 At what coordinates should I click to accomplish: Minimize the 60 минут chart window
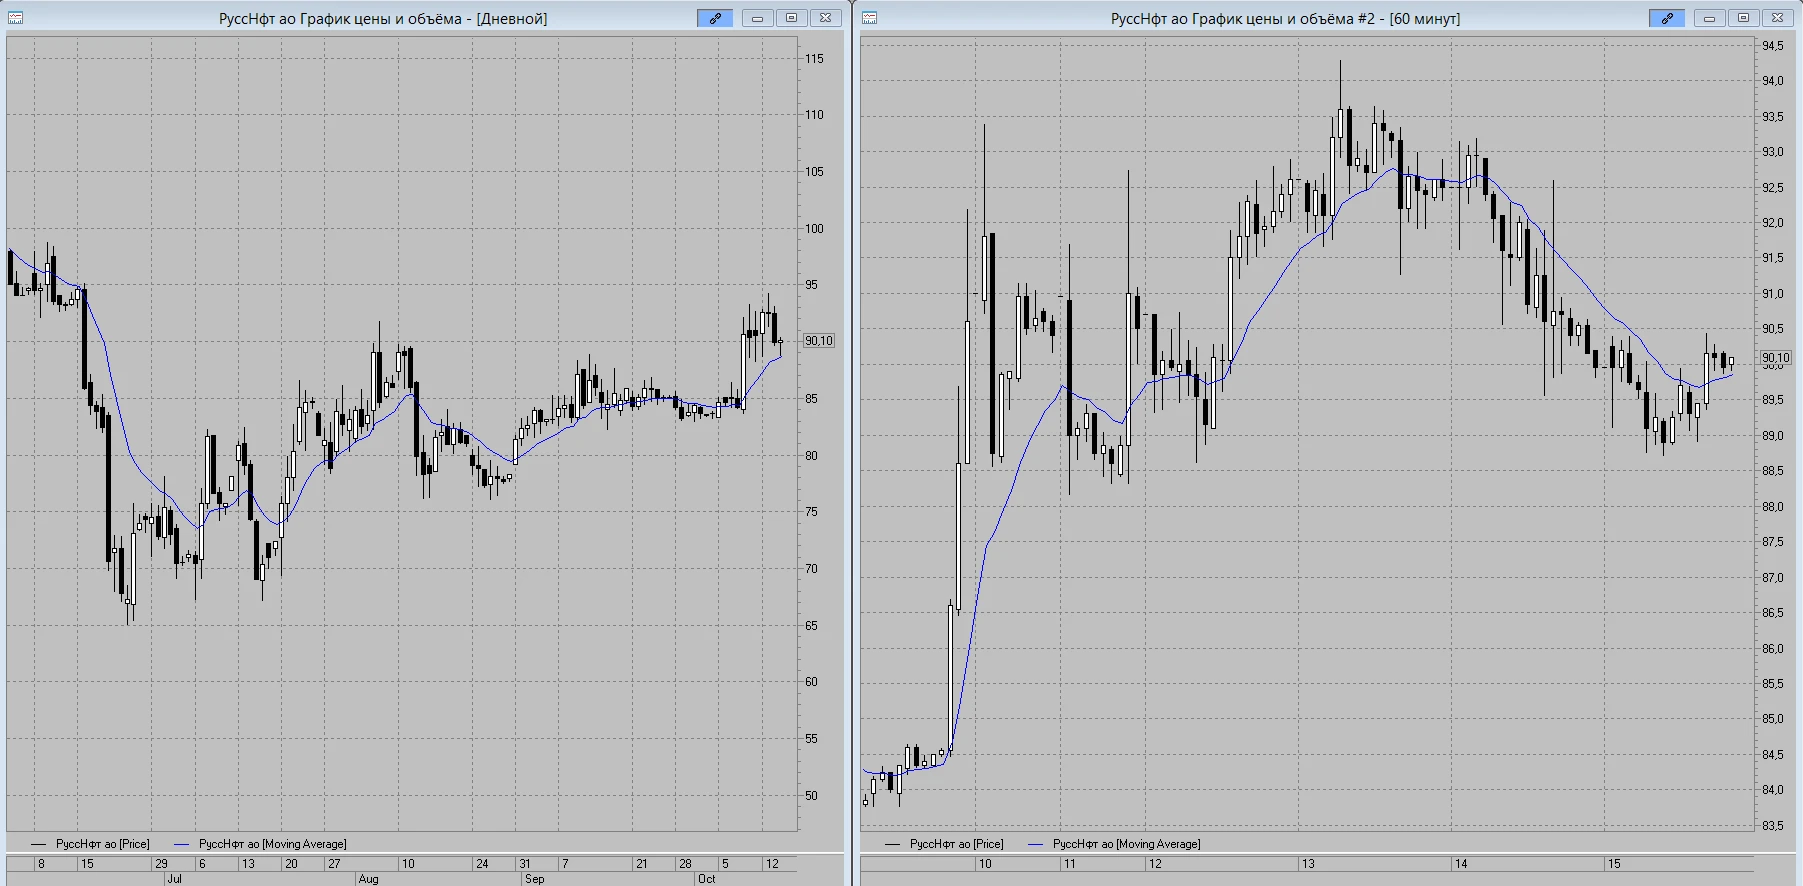(1709, 18)
